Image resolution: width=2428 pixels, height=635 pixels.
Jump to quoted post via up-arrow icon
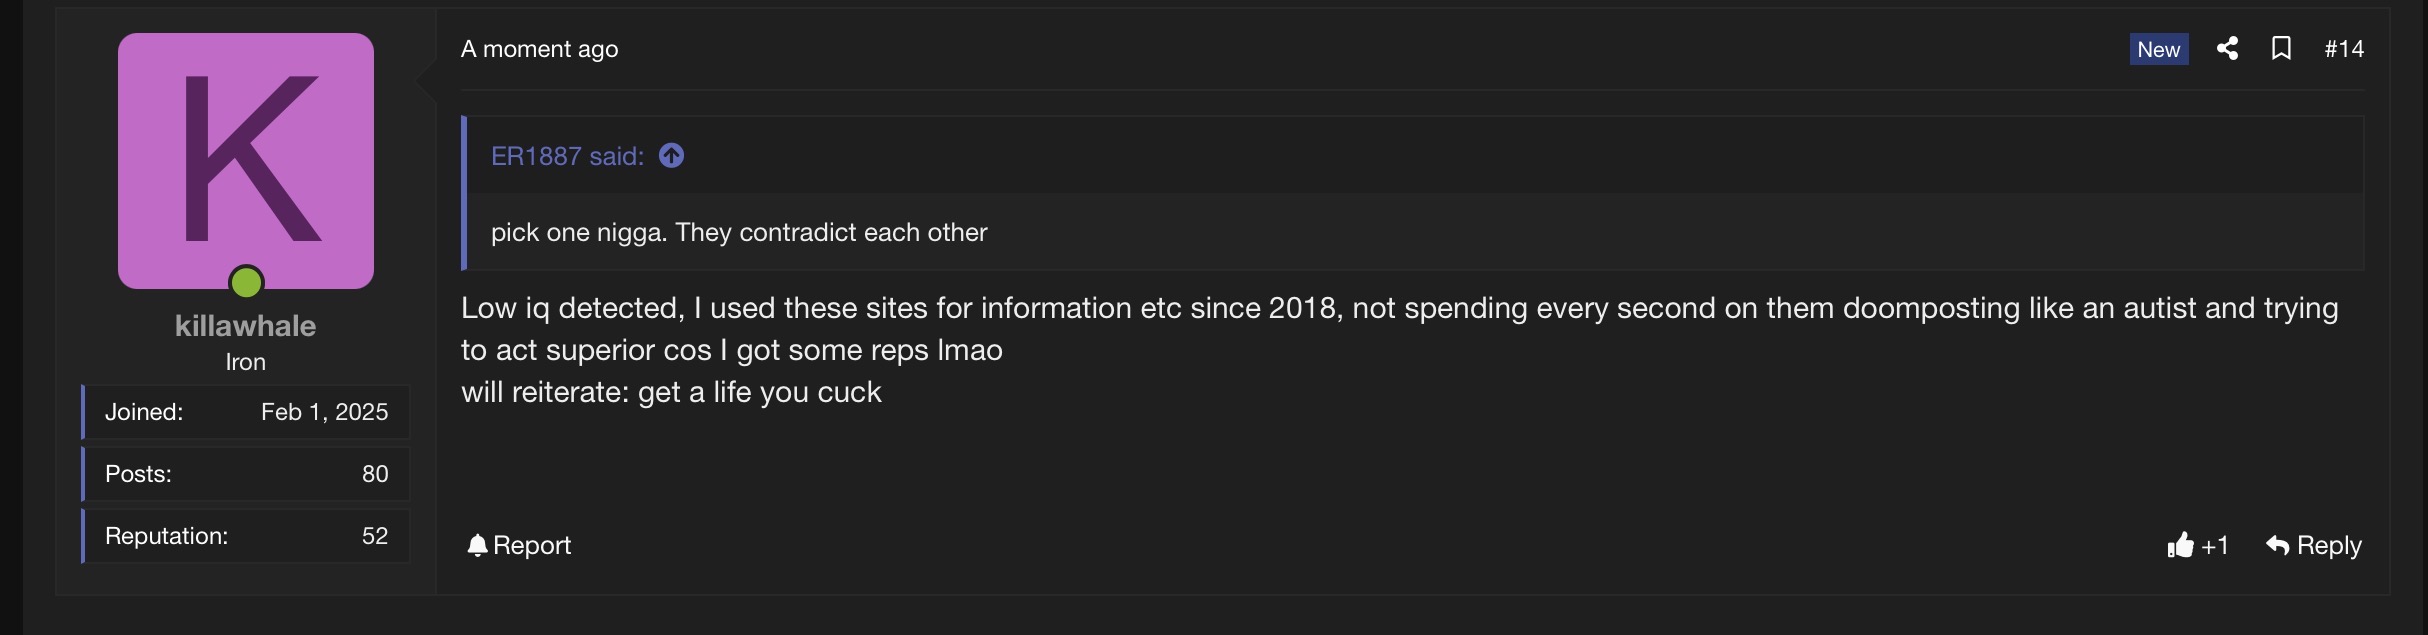coord(671,156)
